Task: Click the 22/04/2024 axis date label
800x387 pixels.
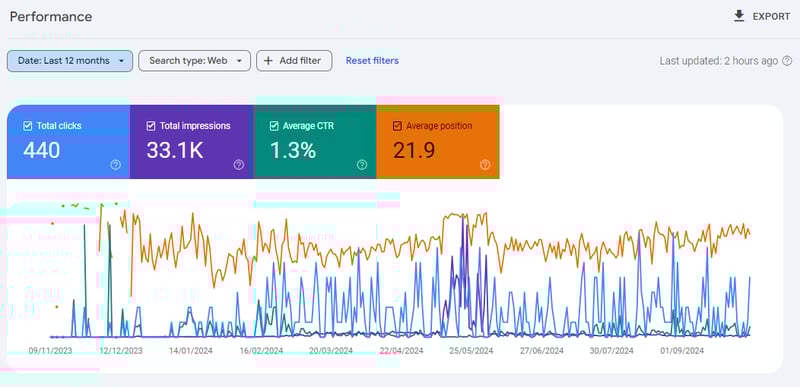Action: (402, 351)
